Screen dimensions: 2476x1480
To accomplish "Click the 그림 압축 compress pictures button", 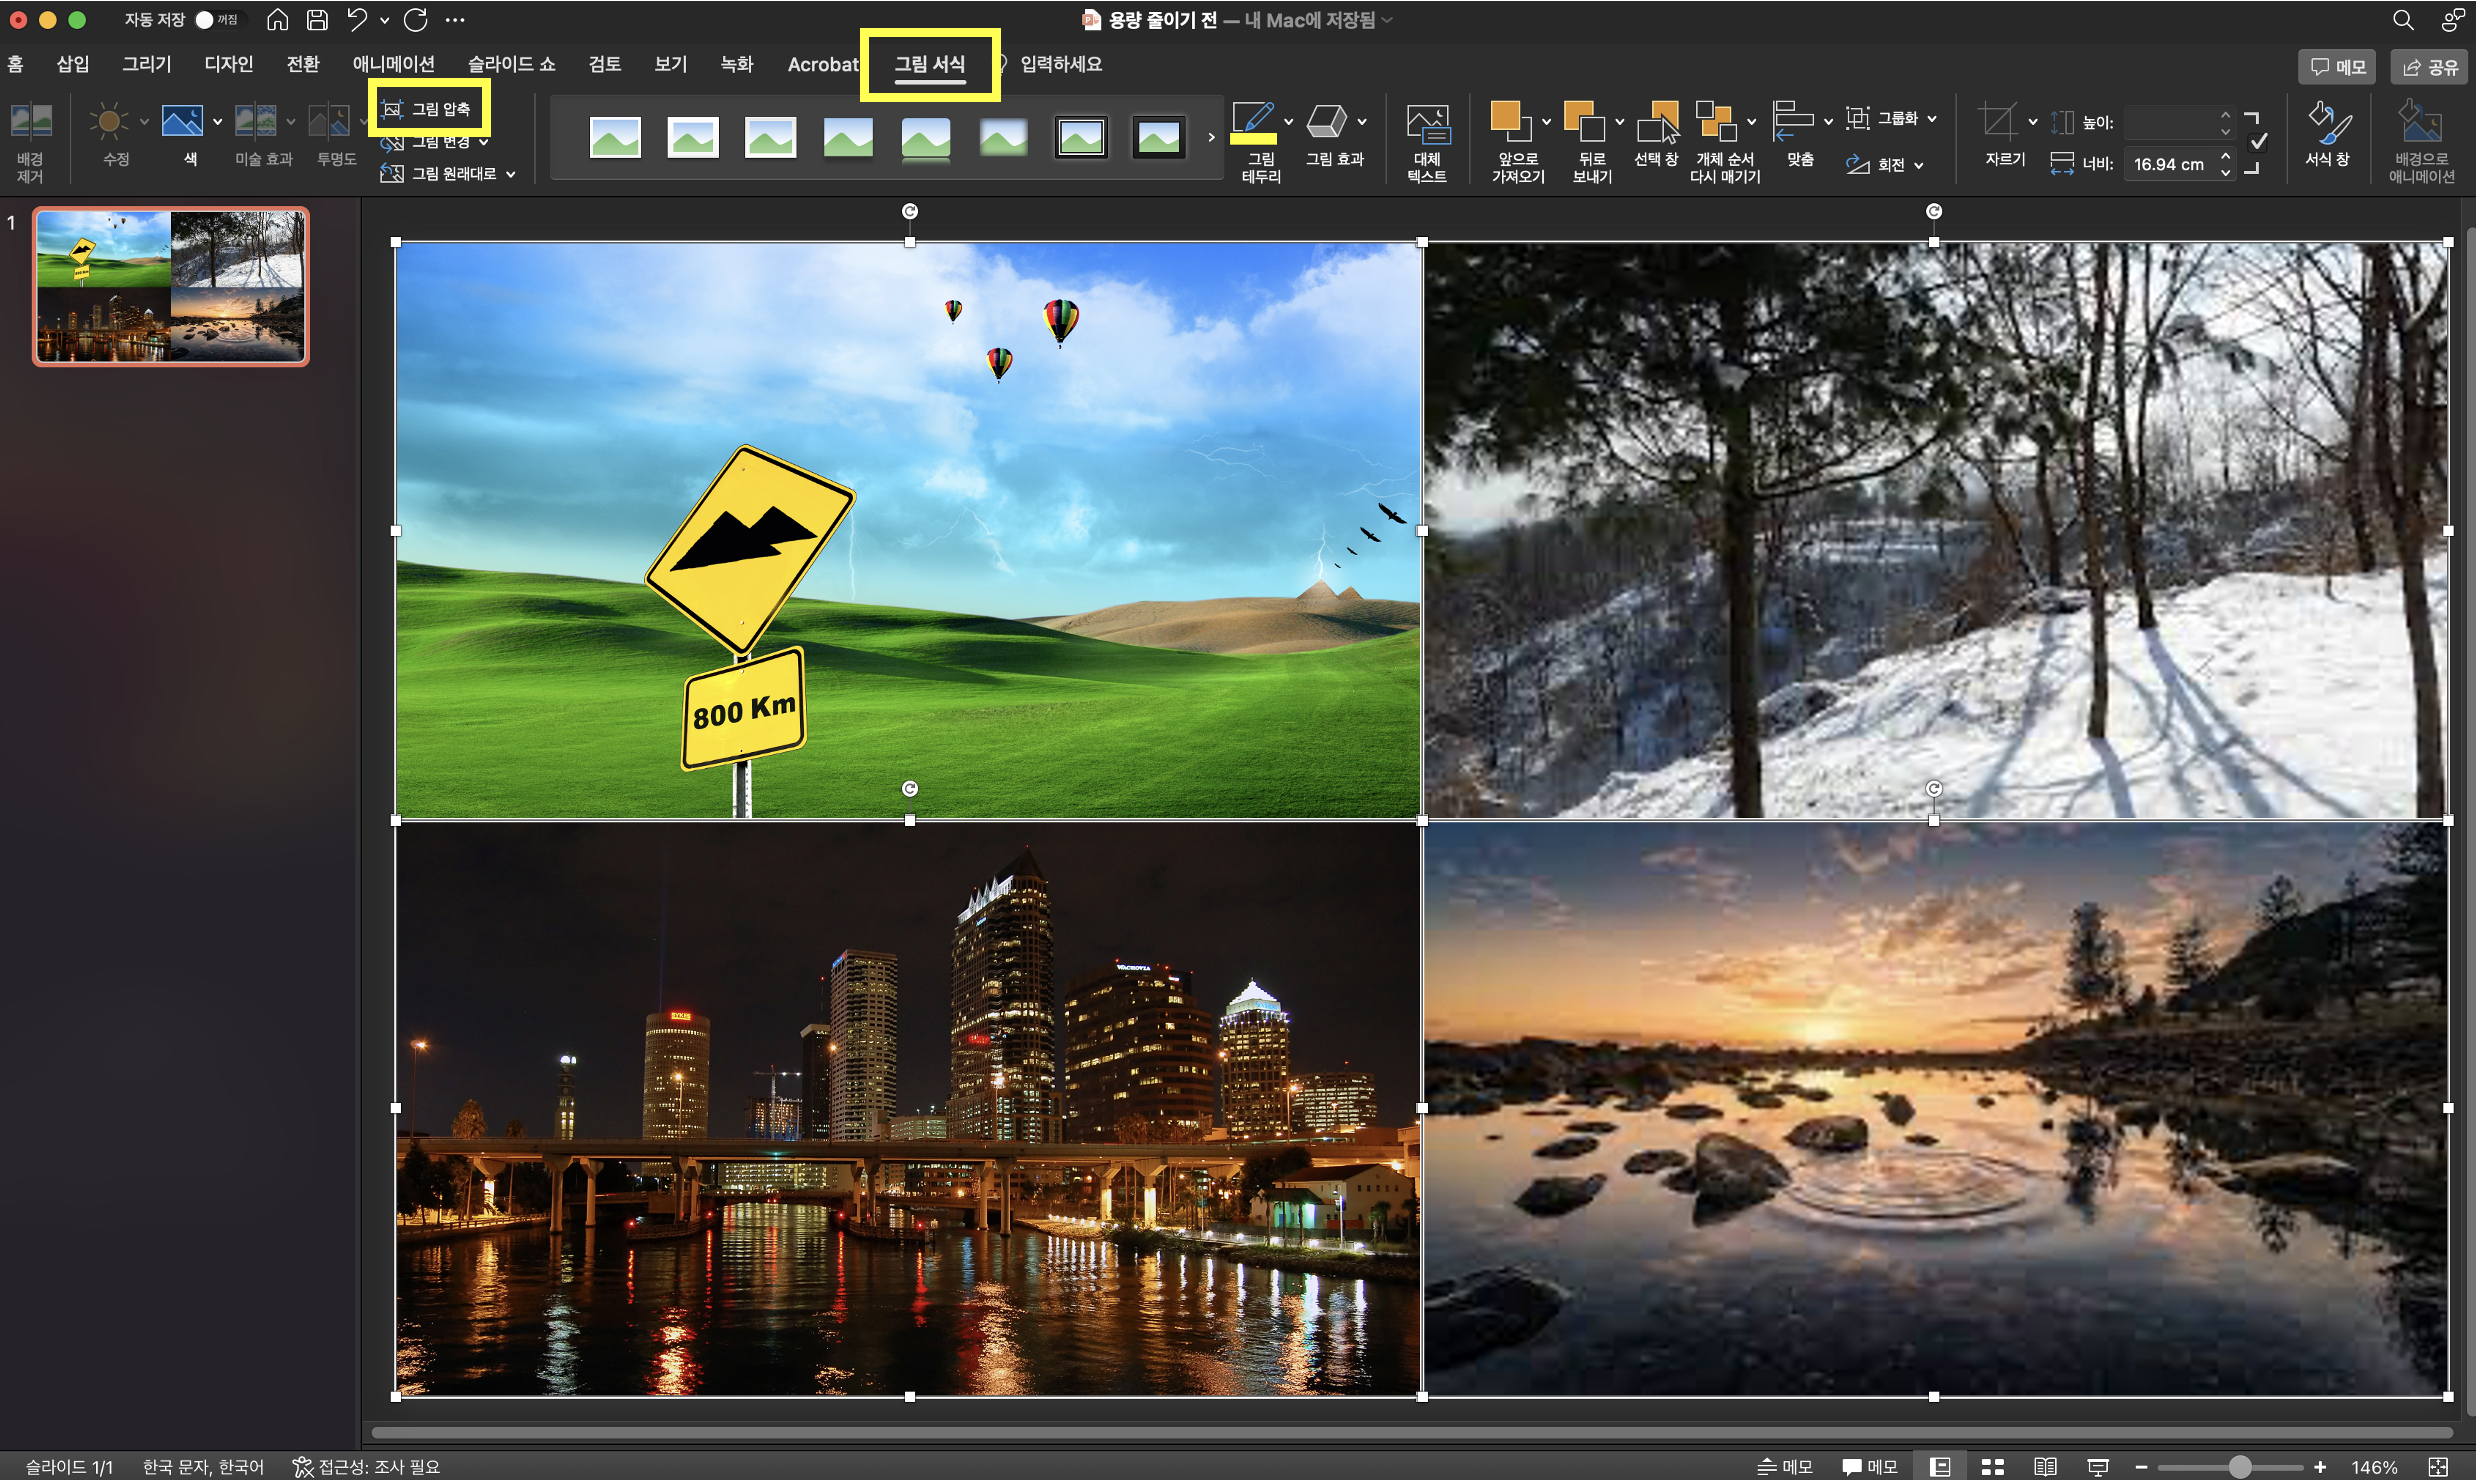I will tap(430, 109).
